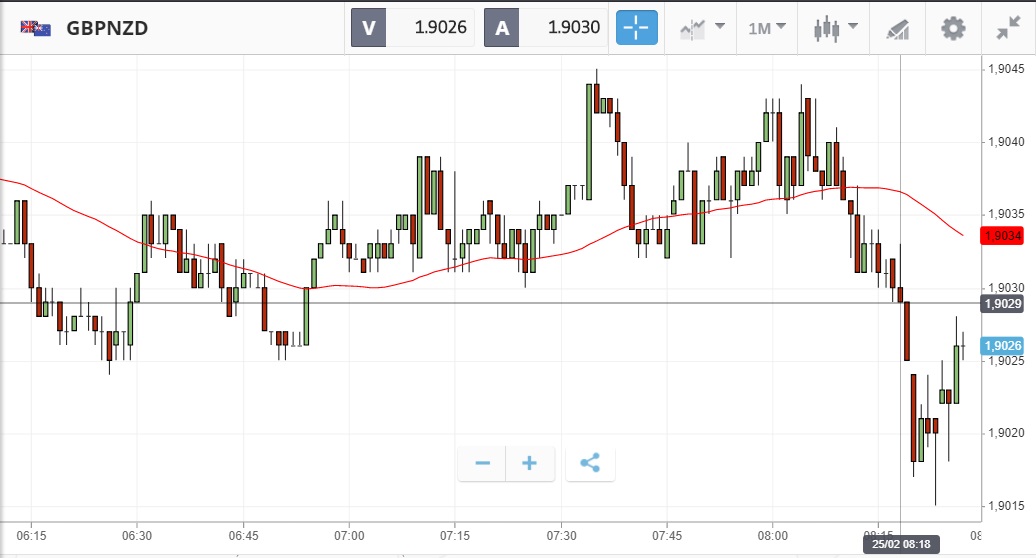Click the buy button labeled A
Viewport: 1036px width, 558px height.
pos(502,28)
